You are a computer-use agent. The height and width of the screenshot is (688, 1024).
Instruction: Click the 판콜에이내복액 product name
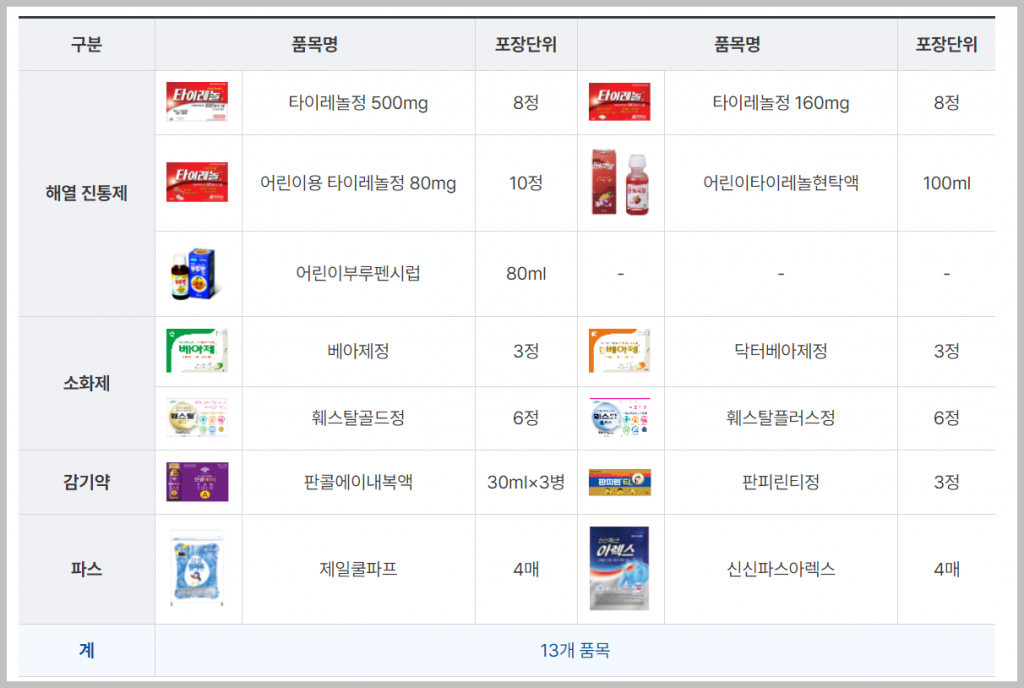click(x=358, y=482)
